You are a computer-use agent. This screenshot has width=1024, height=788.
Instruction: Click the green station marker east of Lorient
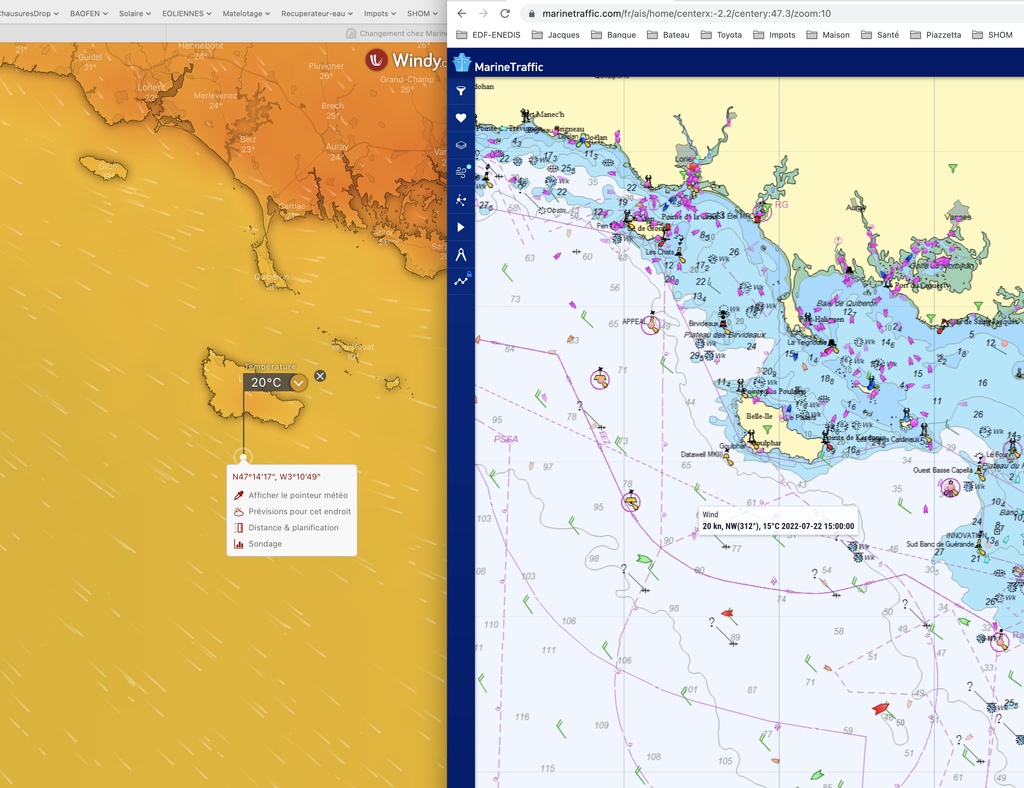pos(953,168)
